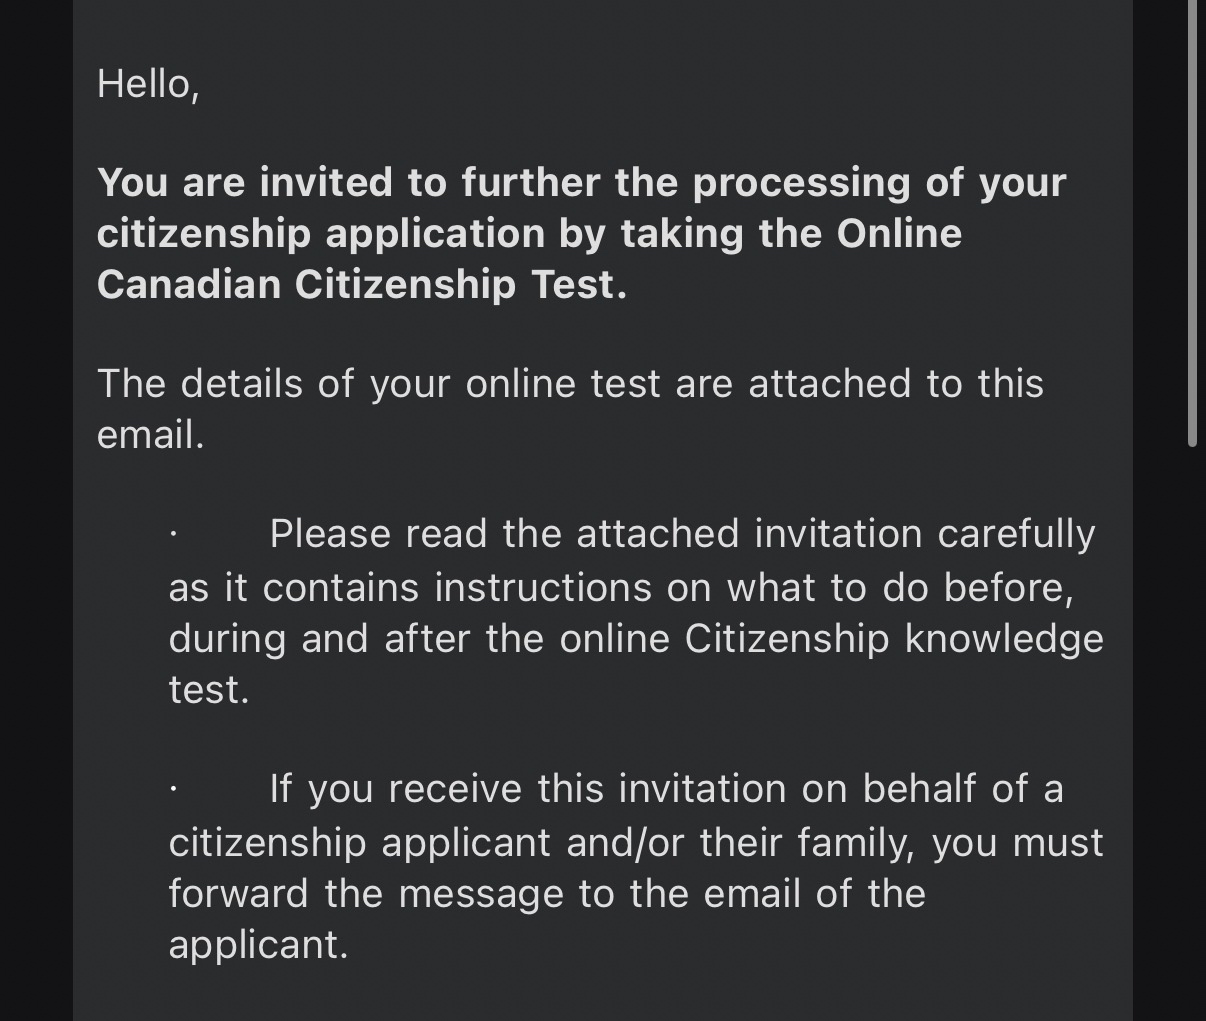Click "Please read the attached invitation carefully" line
Image resolution: width=1206 pixels, height=1021 pixels.
click(x=682, y=534)
